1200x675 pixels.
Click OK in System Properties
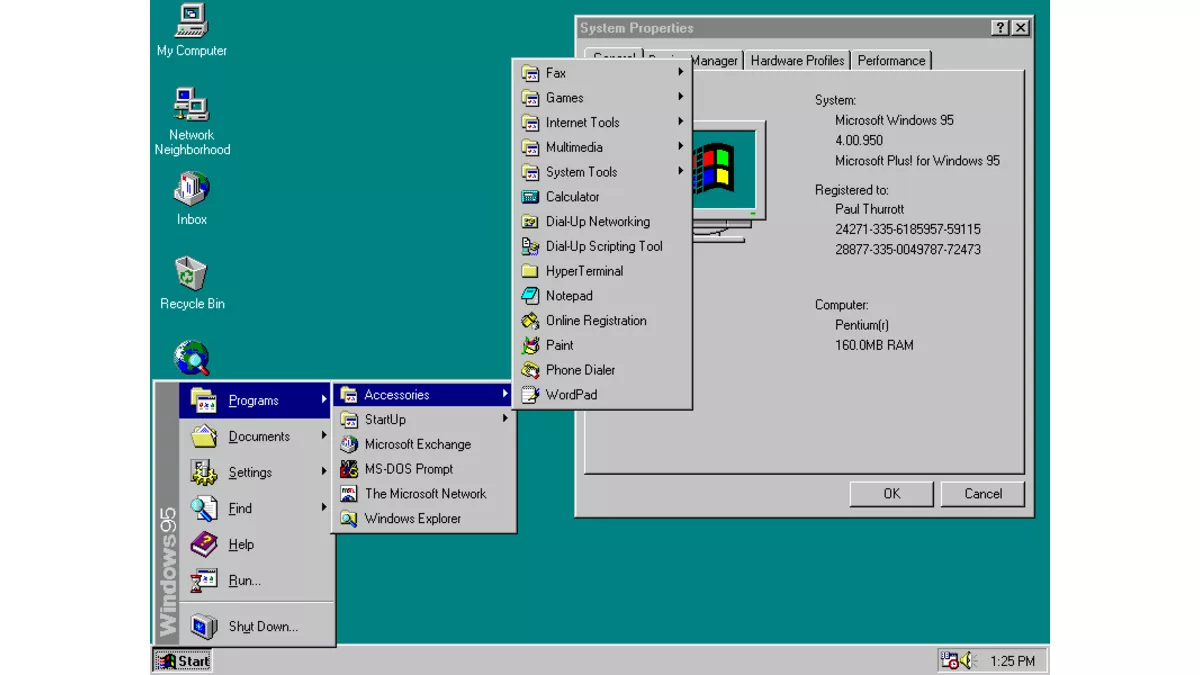891,493
